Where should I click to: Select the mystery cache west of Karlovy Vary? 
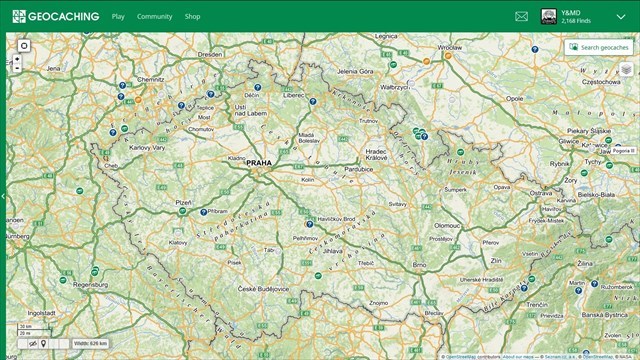coord(113,133)
